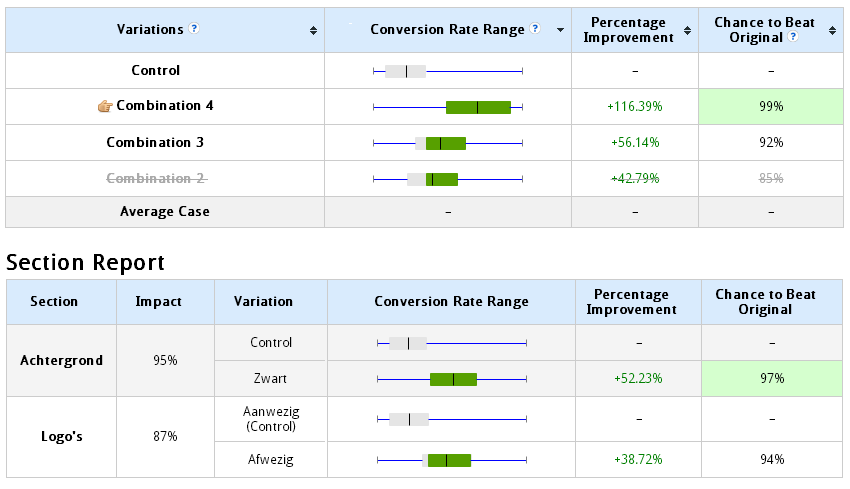Select the Combination 3 variation
The height and width of the screenshot is (489, 850).
(x=155, y=143)
